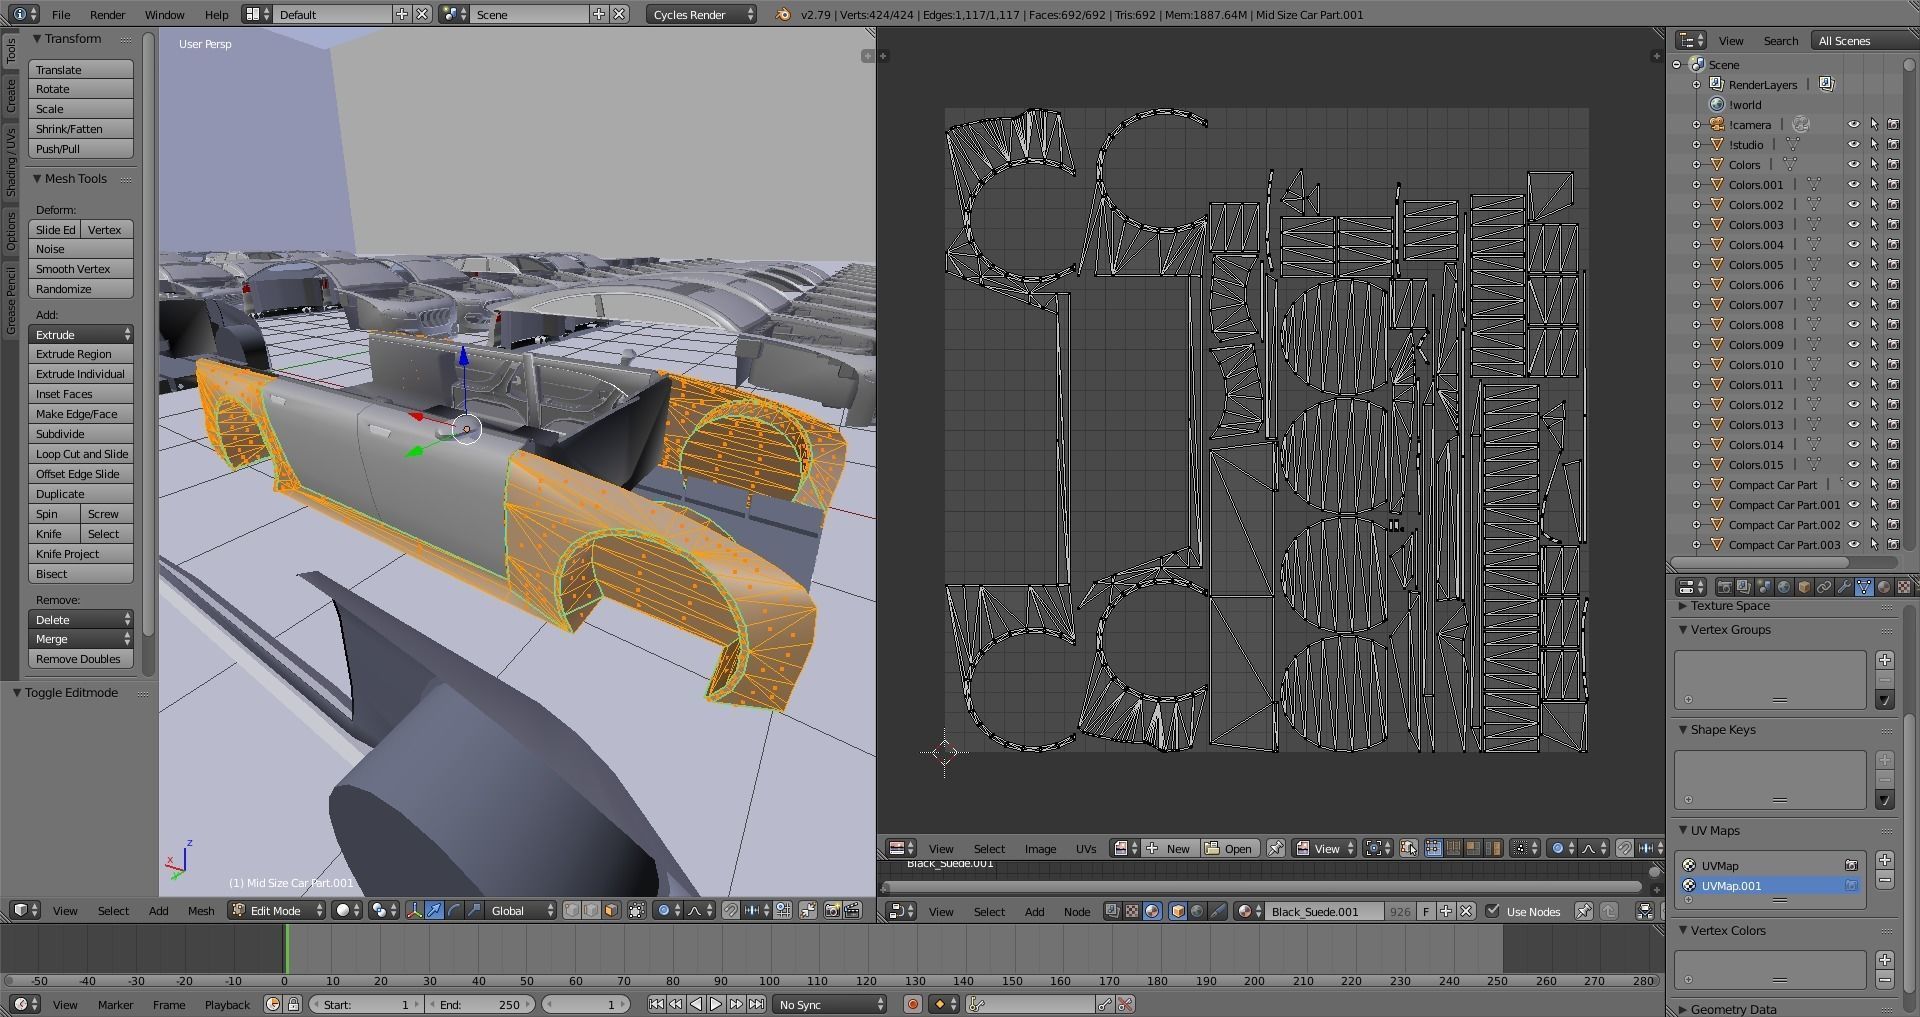Open the Edit Mode dropdown

277,911
